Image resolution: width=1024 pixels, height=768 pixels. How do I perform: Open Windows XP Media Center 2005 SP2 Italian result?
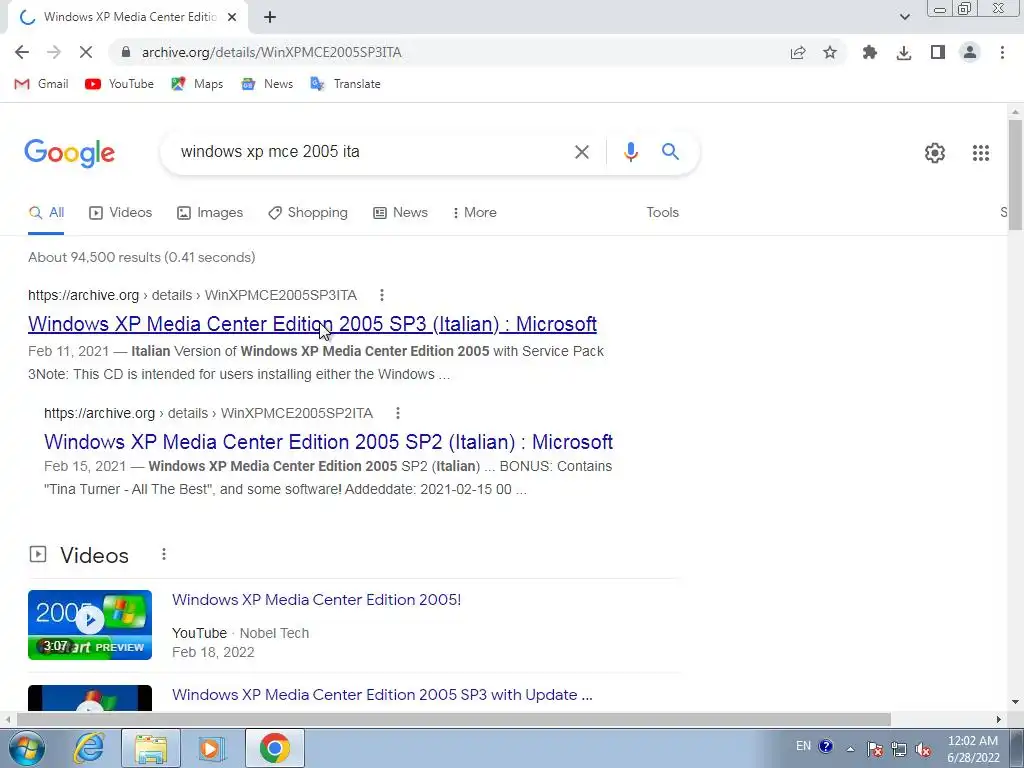point(328,442)
